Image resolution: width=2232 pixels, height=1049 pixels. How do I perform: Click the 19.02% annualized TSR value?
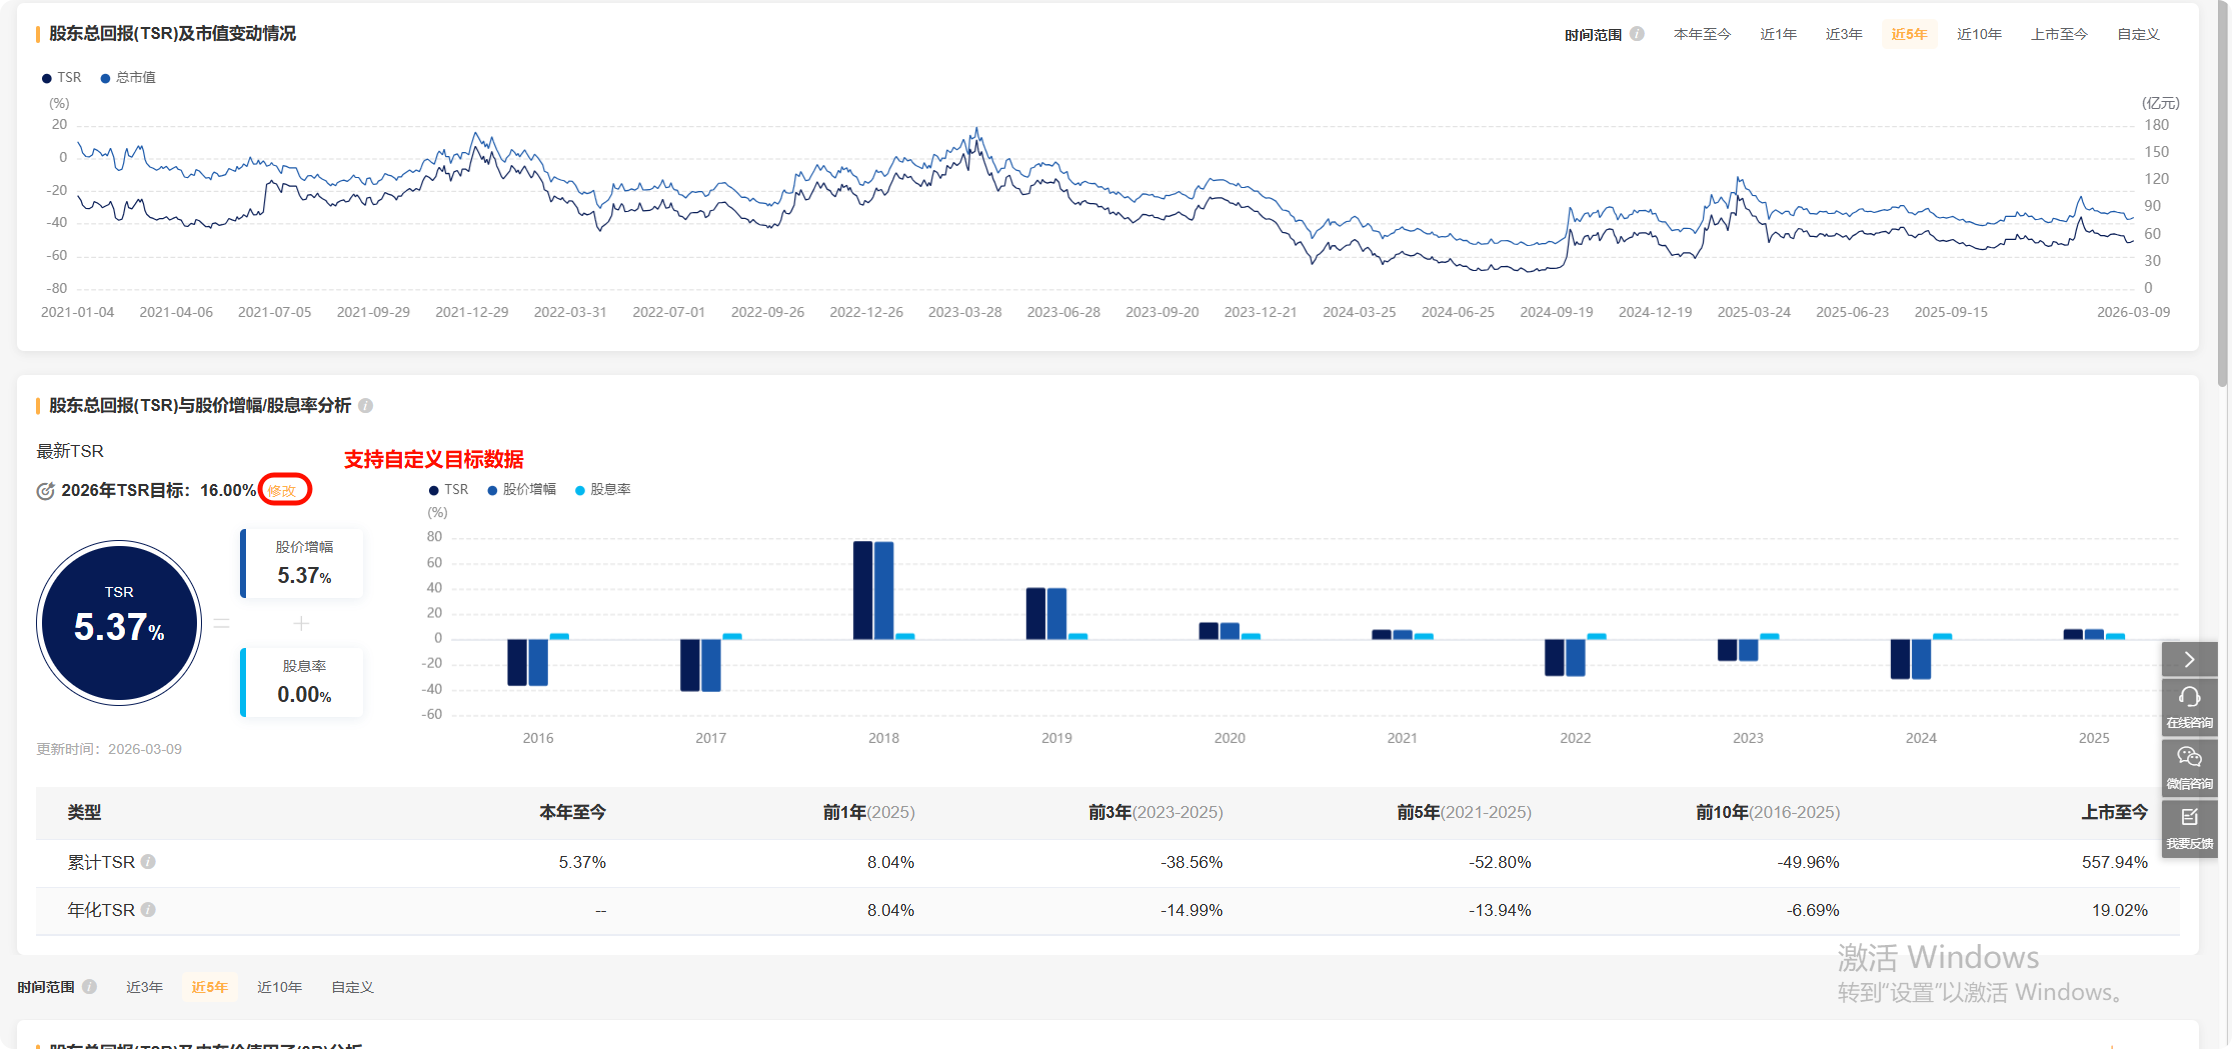click(2119, 910)
